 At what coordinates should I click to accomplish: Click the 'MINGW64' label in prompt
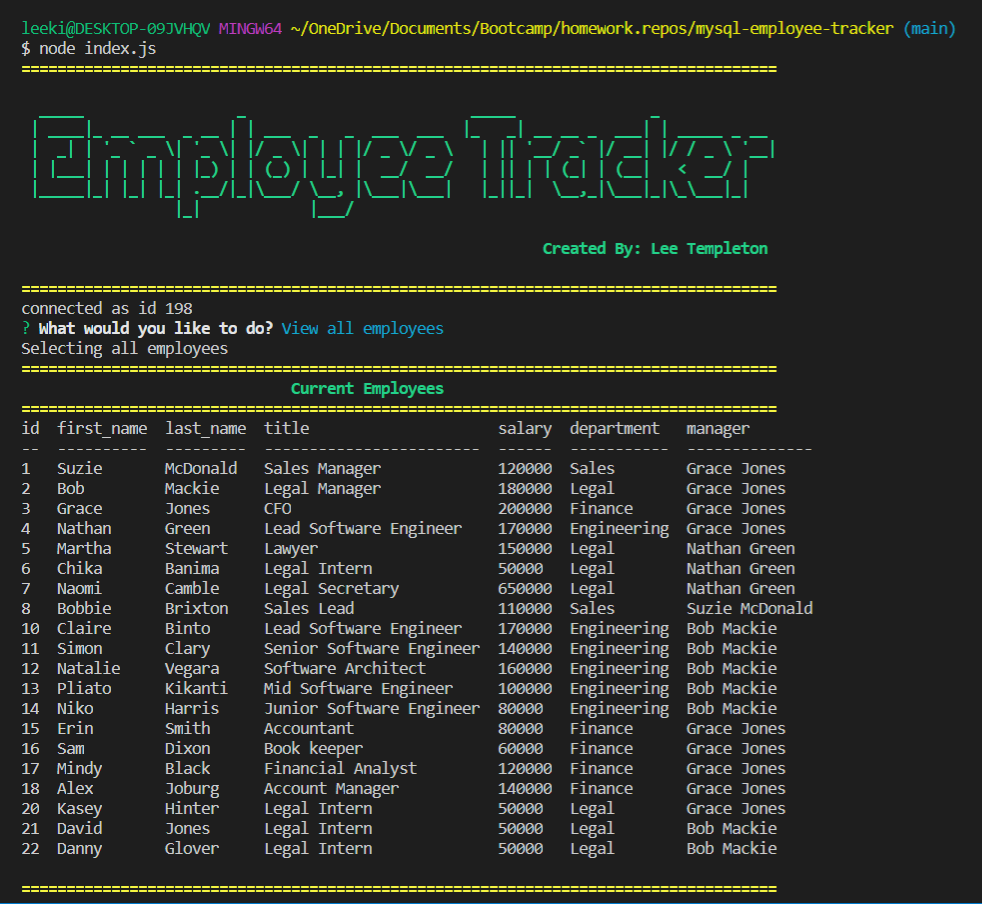tap(250, 29)
